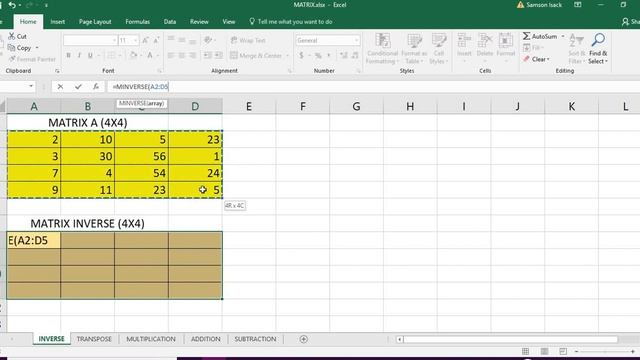Select the INVERSE sheet tab
640x360 pixels.
pyautogui.click(x=51, y=339)
